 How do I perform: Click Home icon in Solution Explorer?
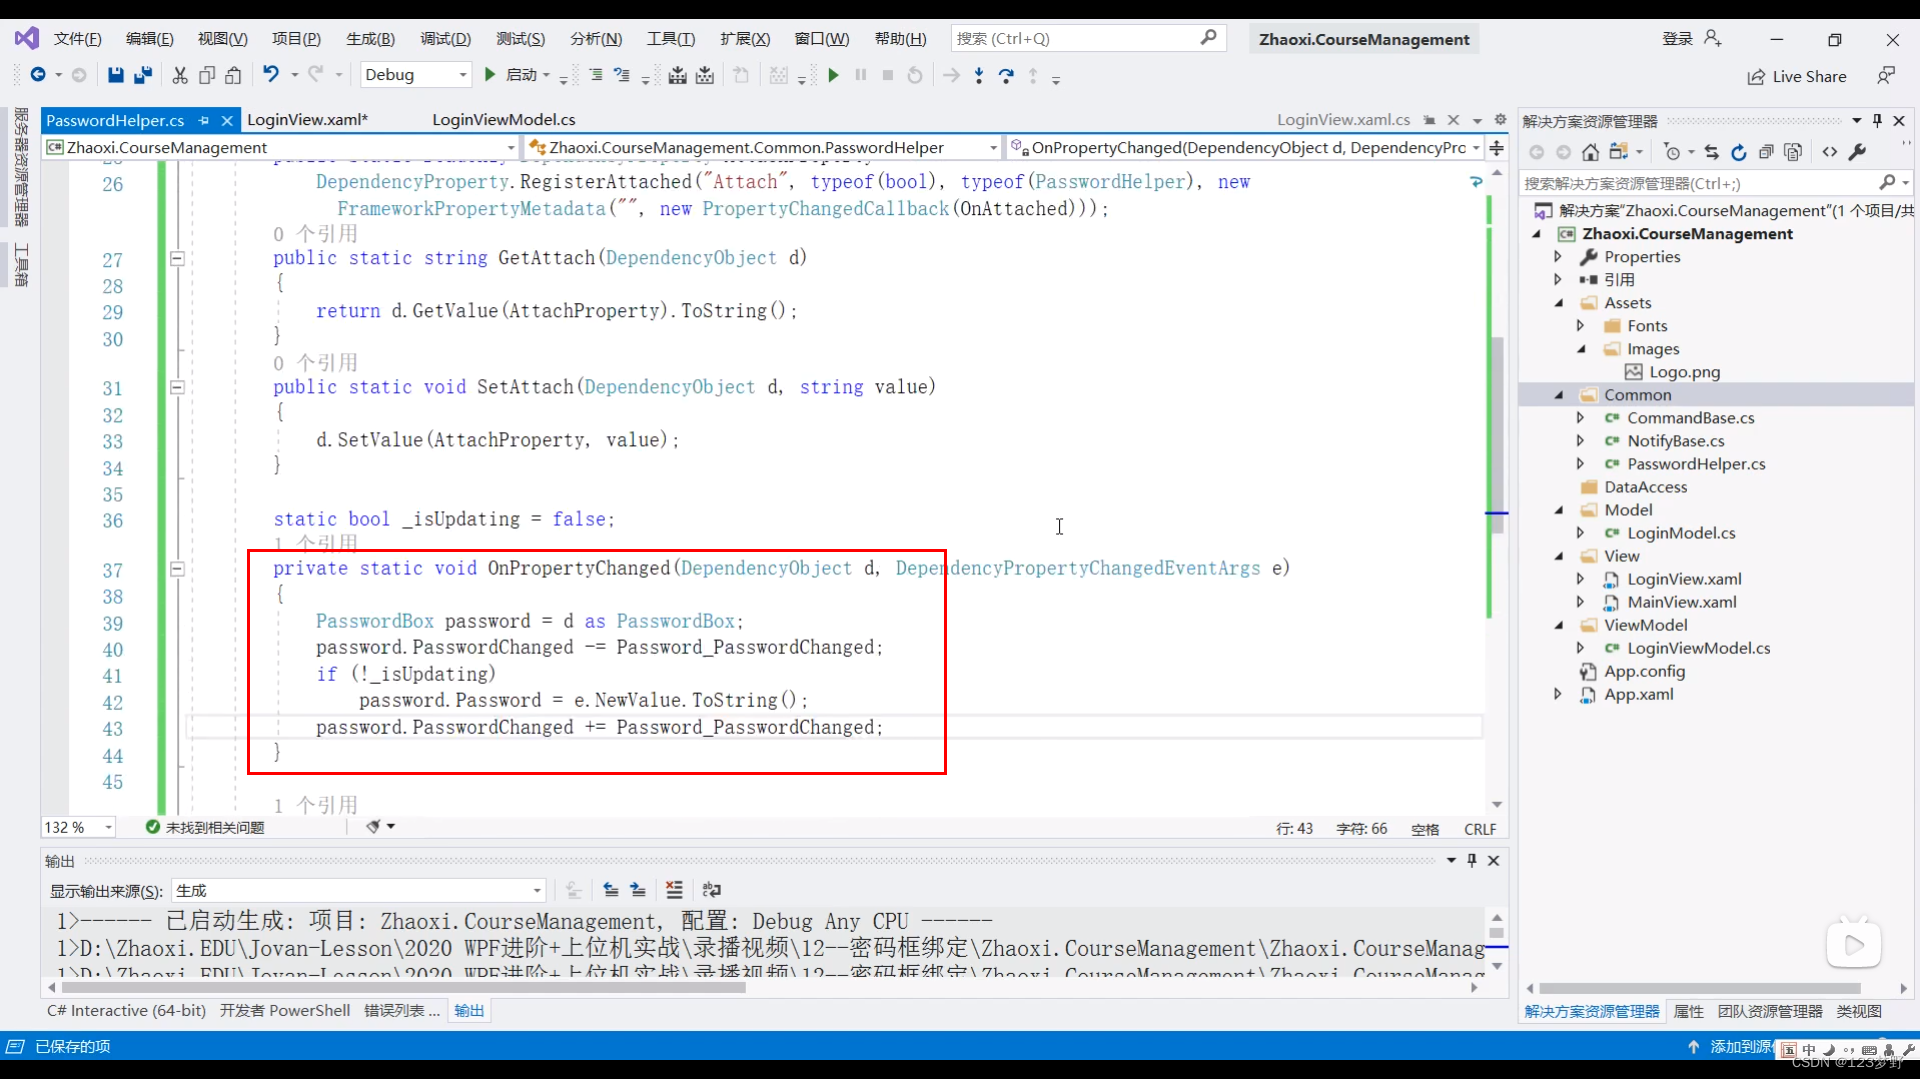[1590, 152]
